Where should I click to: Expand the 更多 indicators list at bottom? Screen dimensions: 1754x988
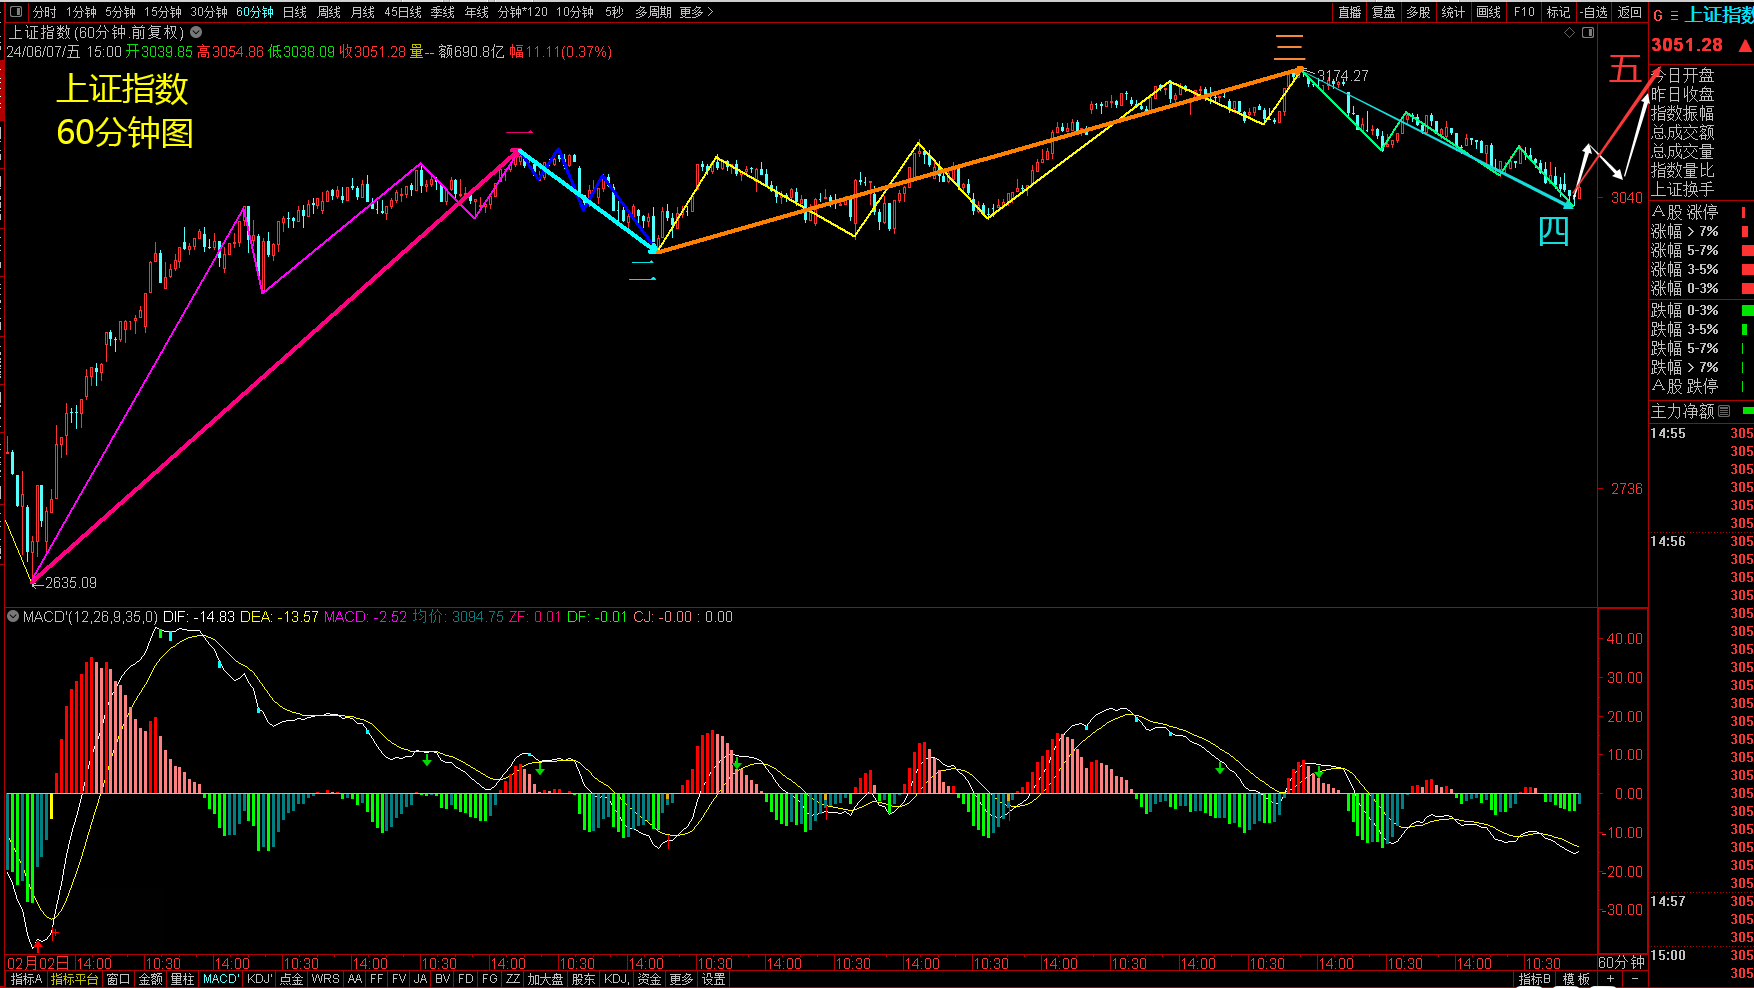point(681,979)
